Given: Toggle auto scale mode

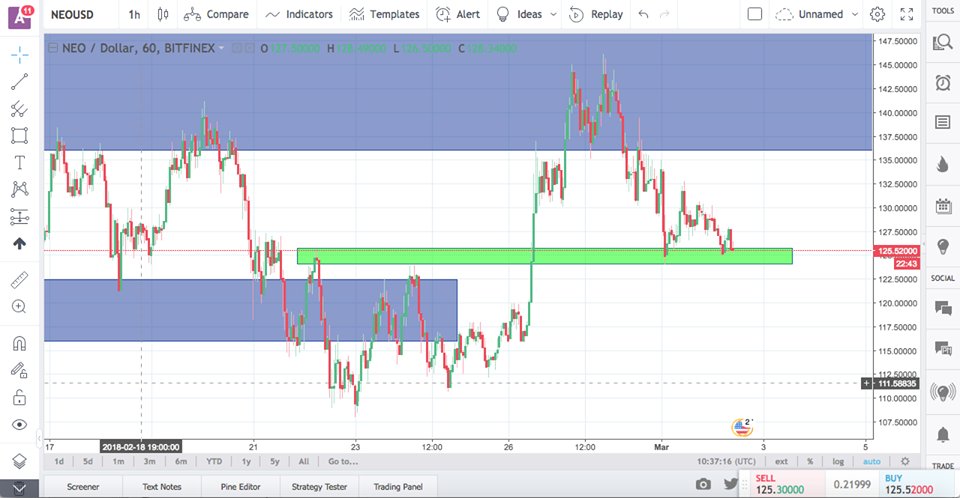Looking at the screenshot, I should click(872, 461).
